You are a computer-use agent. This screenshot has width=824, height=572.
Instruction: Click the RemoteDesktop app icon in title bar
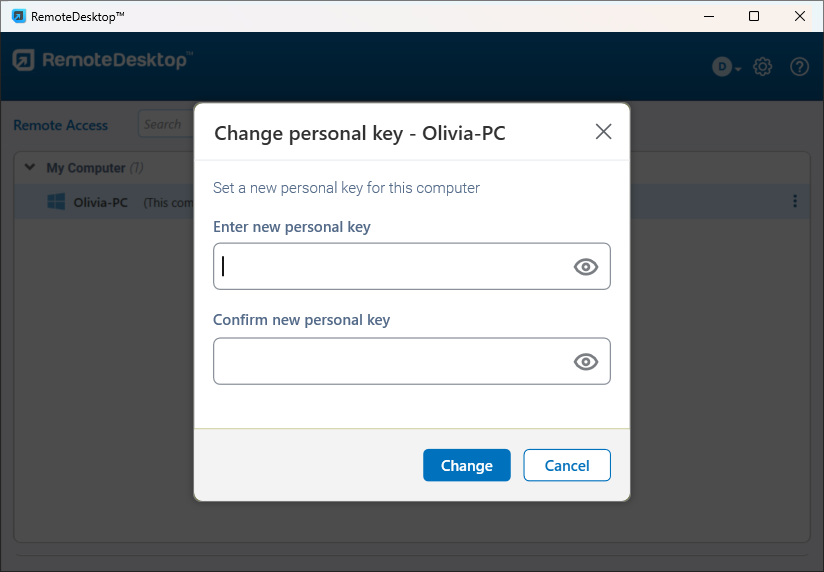(x=18, y=16)
